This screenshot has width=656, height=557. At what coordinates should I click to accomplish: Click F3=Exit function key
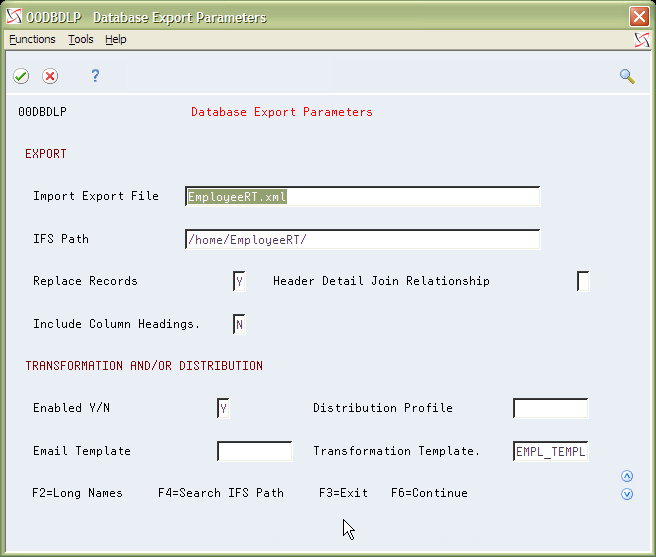coord(343,493)
